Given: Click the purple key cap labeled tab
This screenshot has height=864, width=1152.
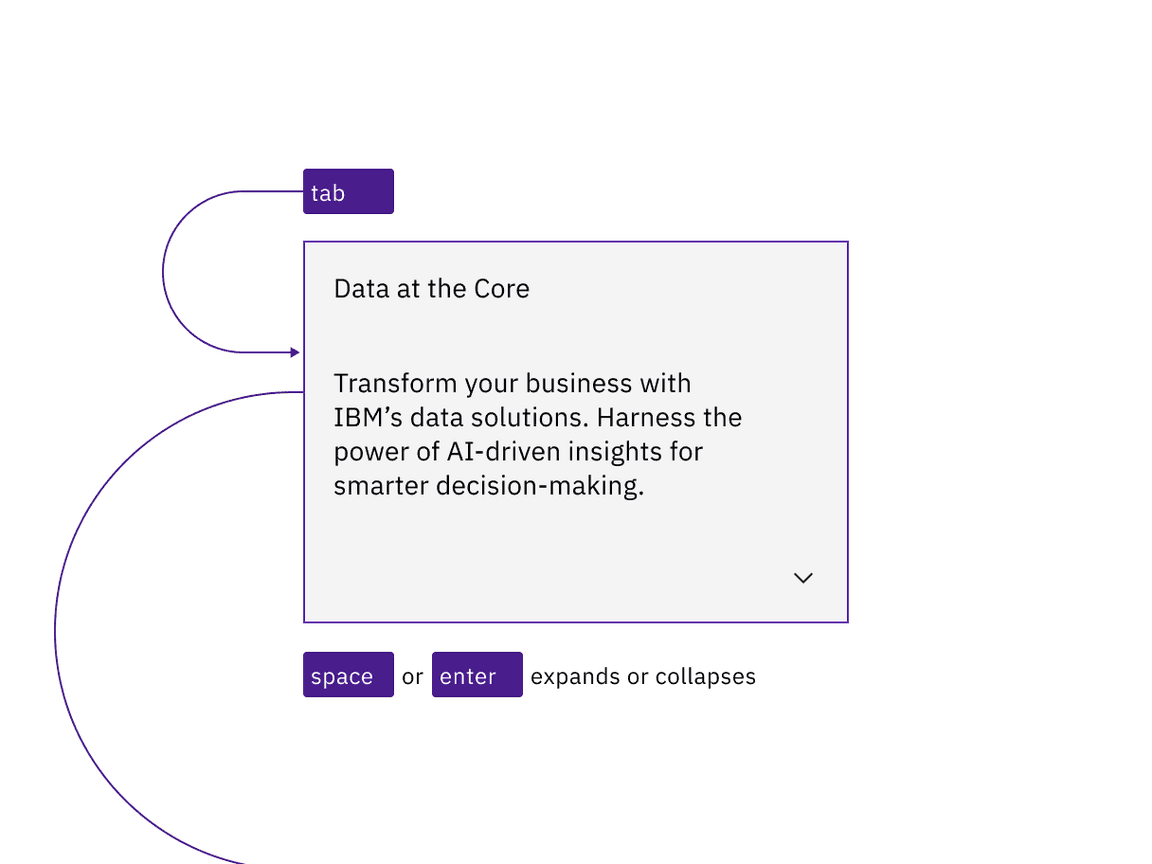Looking at the screenshot, I should (x=348, y=191).
